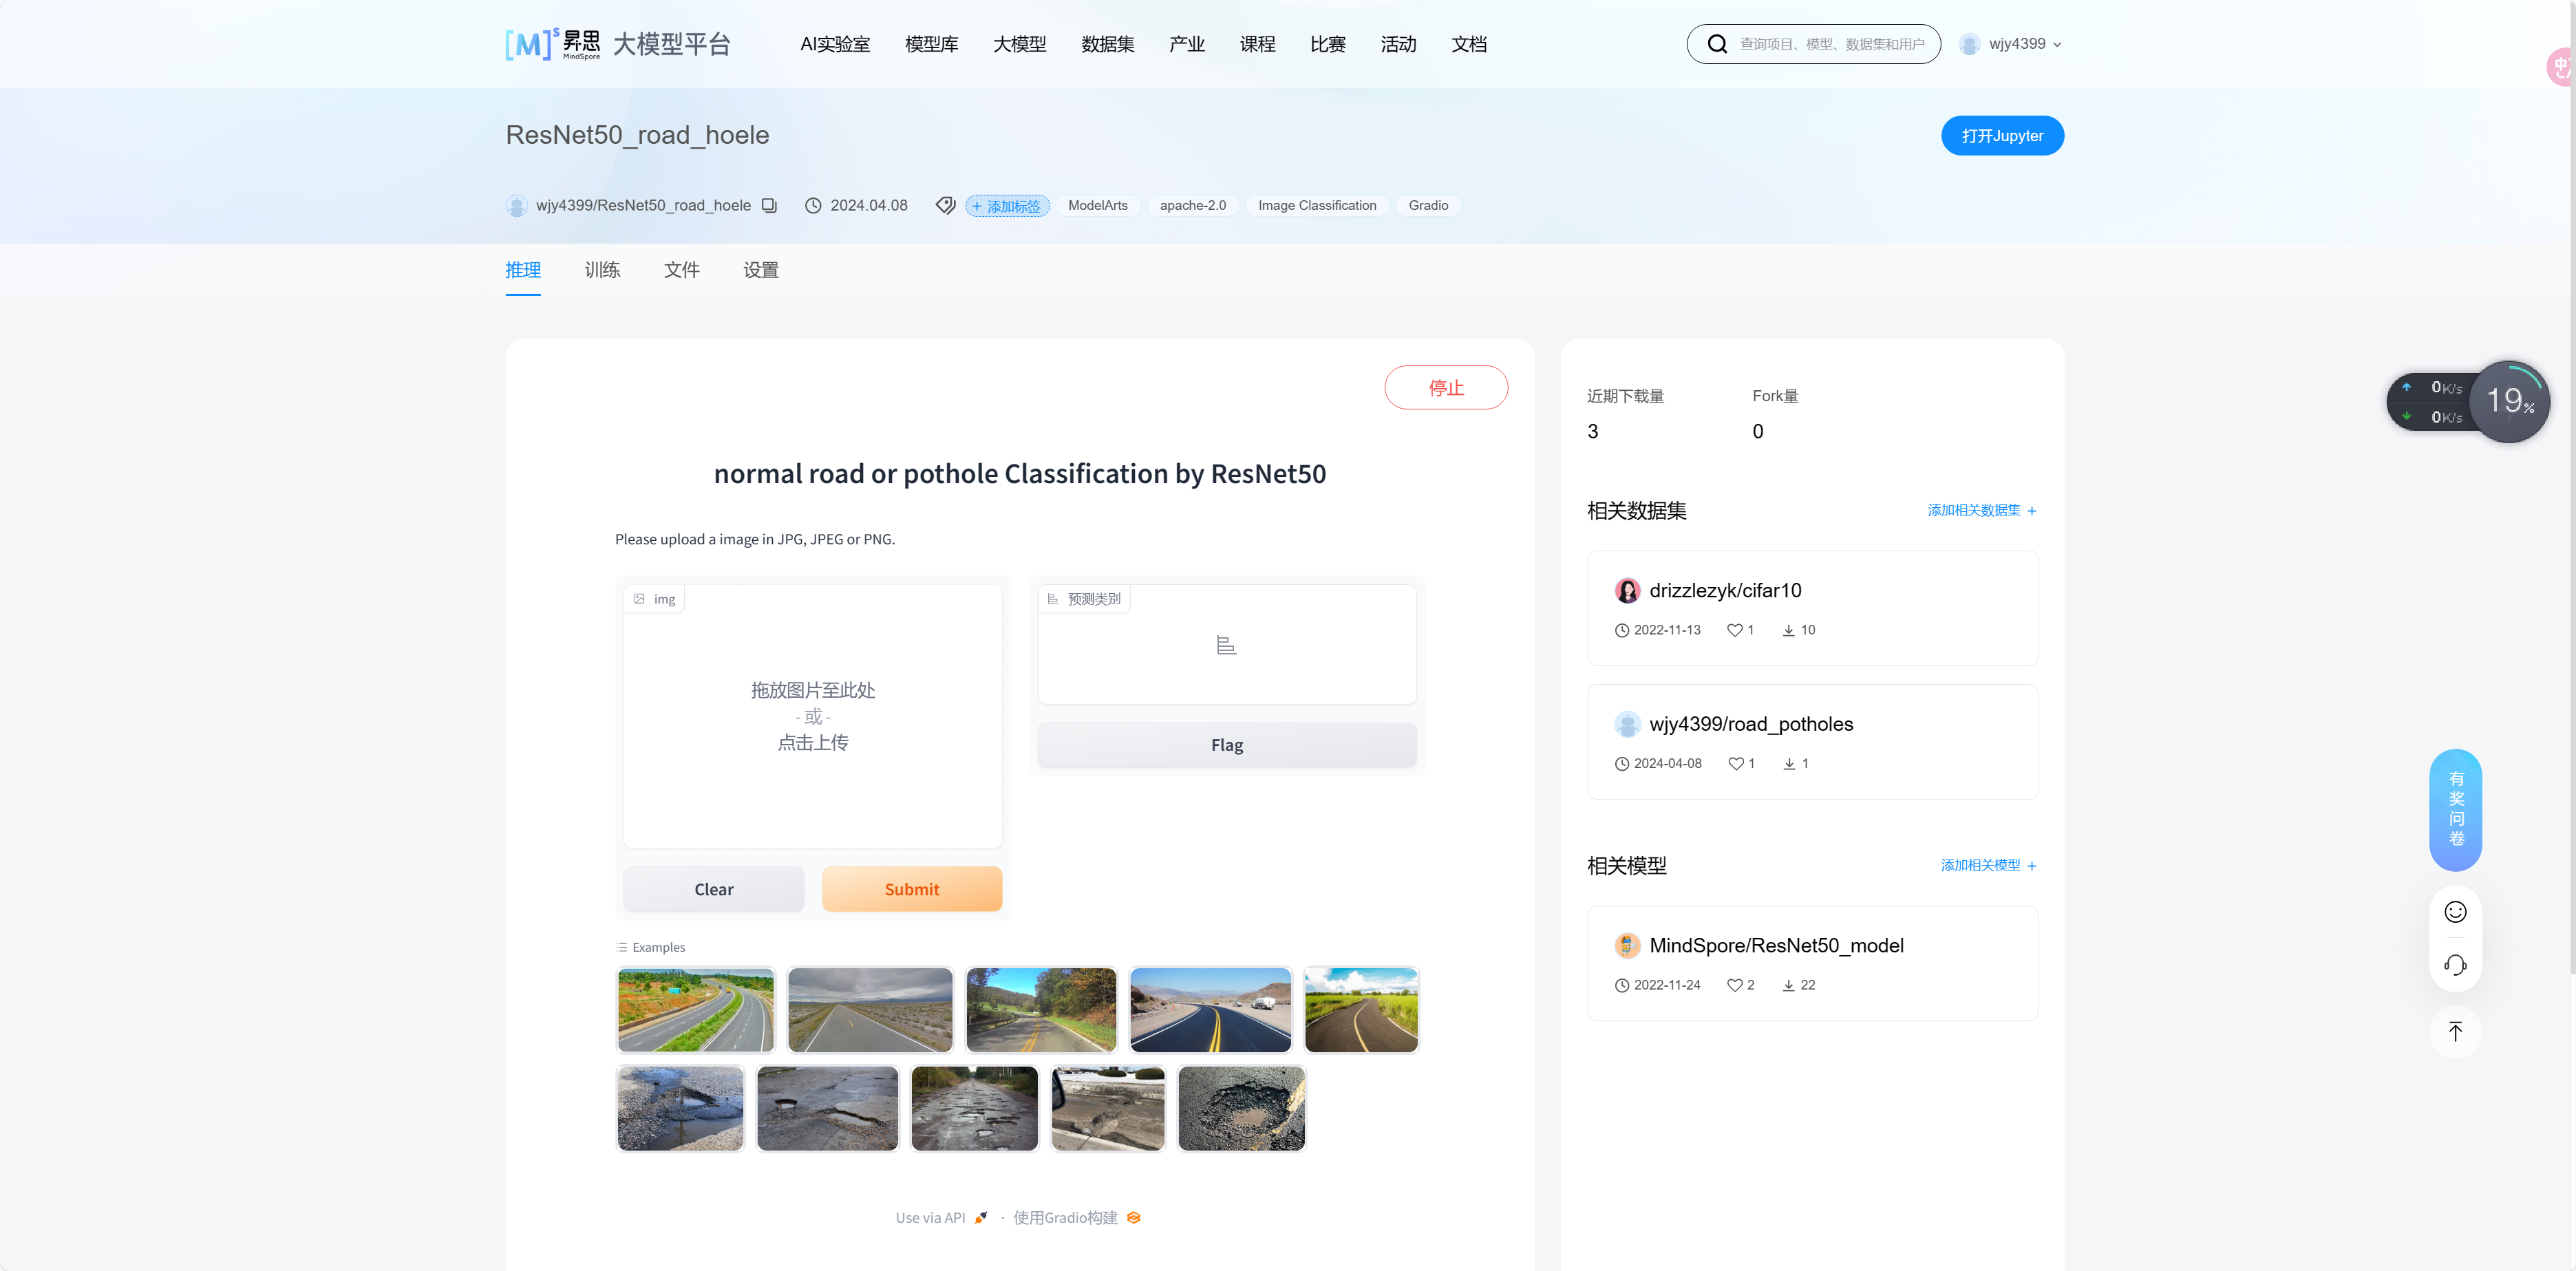Click the headset customer support icon

(x=2455, y=965)
